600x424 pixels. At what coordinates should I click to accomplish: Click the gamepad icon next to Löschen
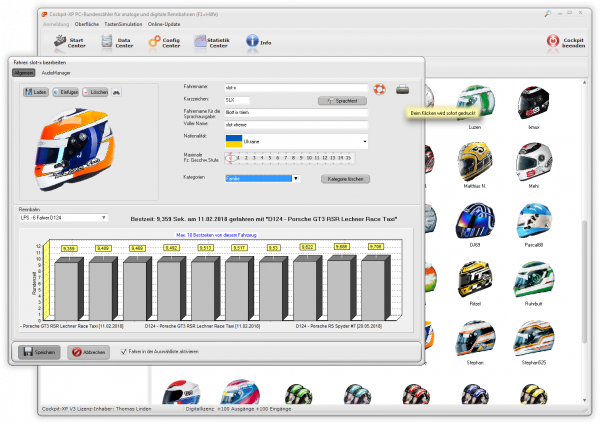[x=116, y=92]
